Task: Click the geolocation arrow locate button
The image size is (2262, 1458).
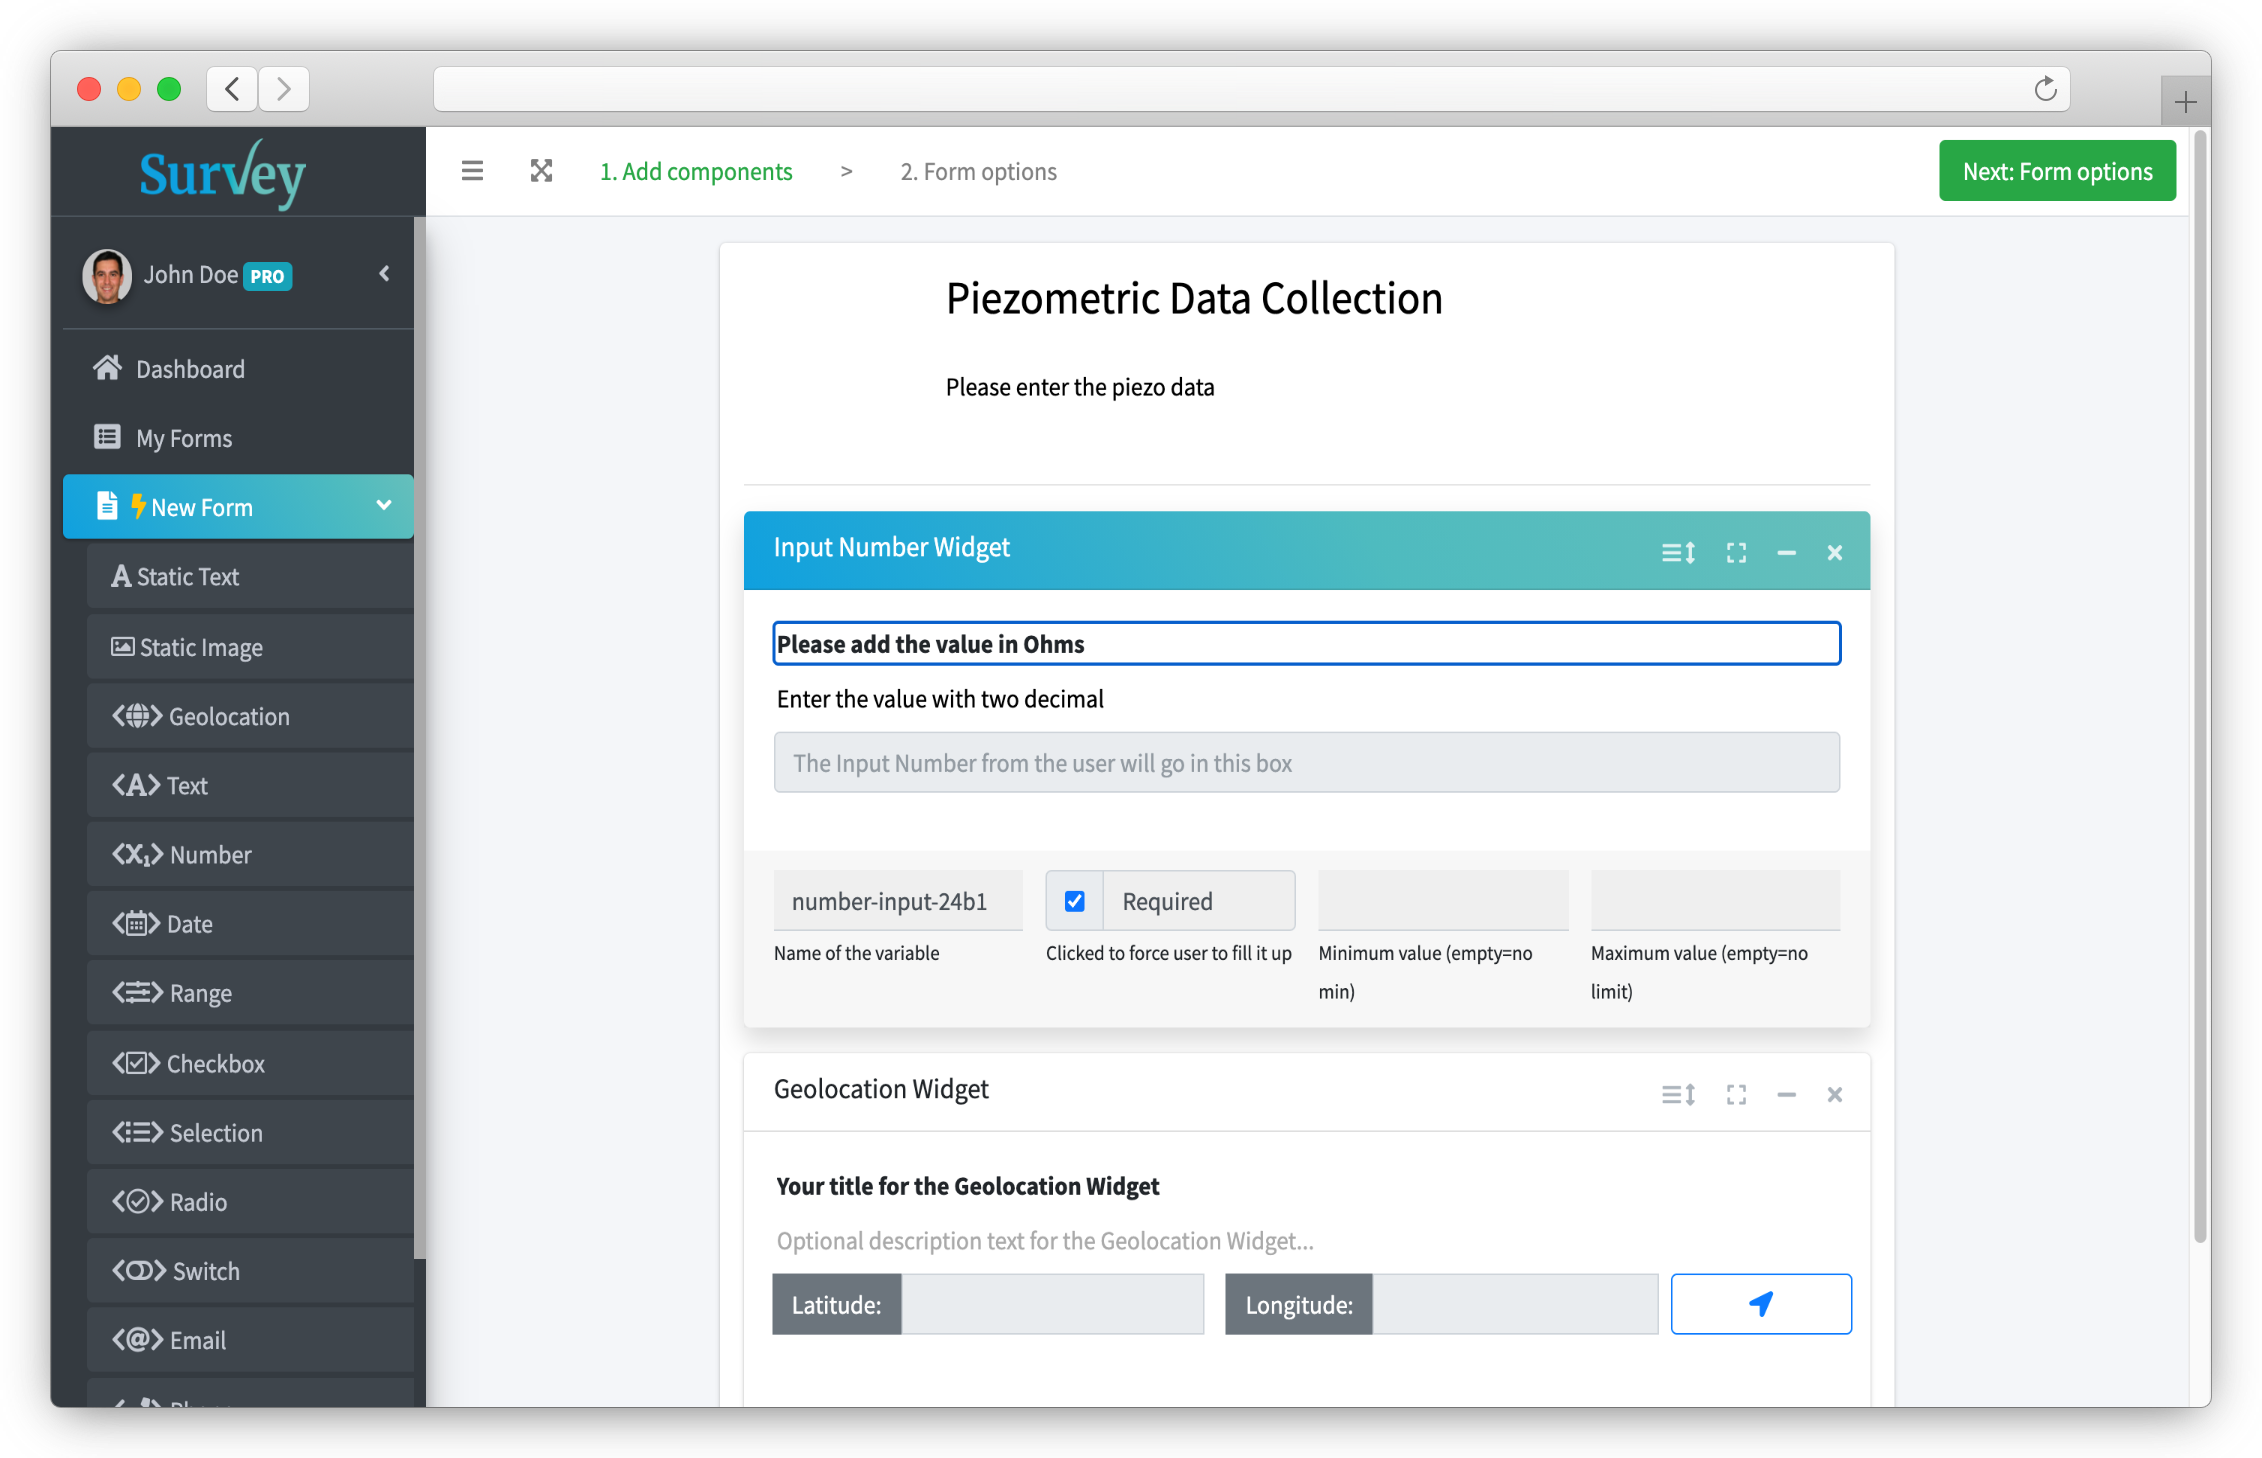Action: (1760, 1303)
